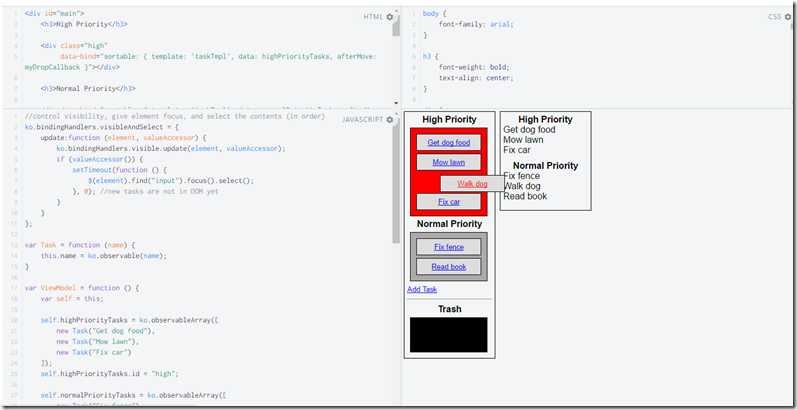
Task: Click the HTML panel label
Action: (373, 17)
